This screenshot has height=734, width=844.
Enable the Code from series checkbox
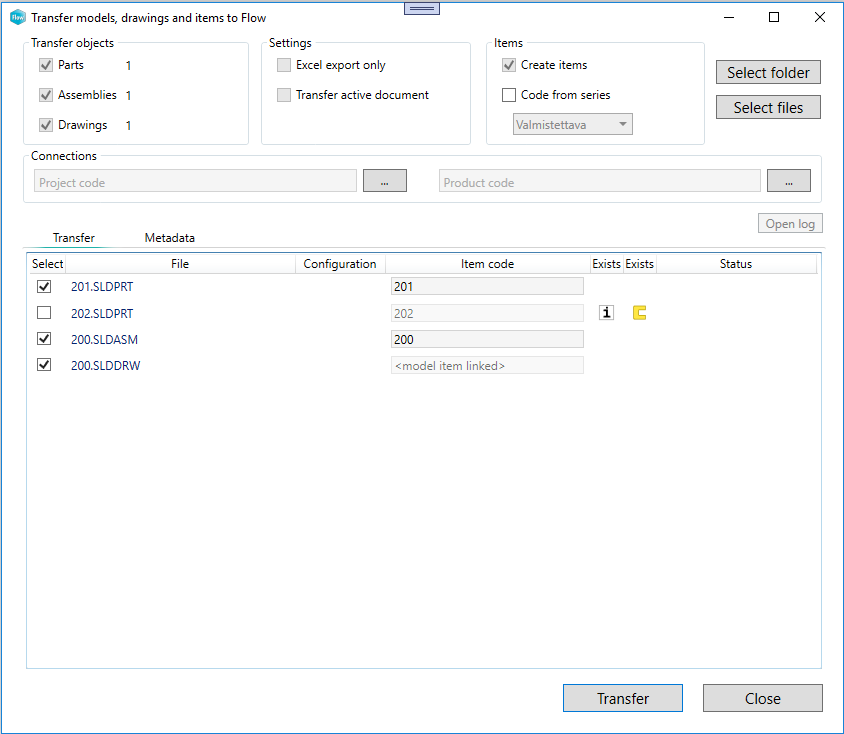coord(509,95)
